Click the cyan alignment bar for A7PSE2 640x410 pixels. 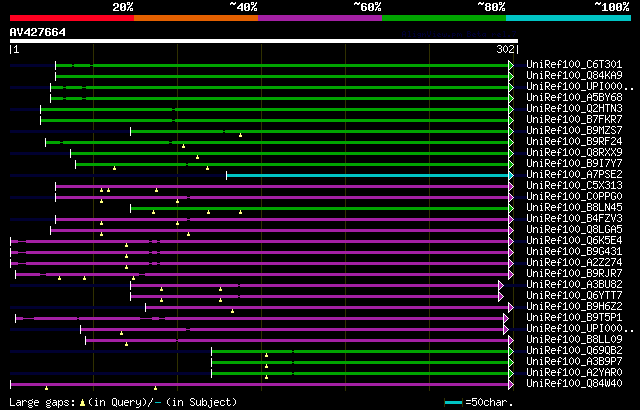(368, 175)
